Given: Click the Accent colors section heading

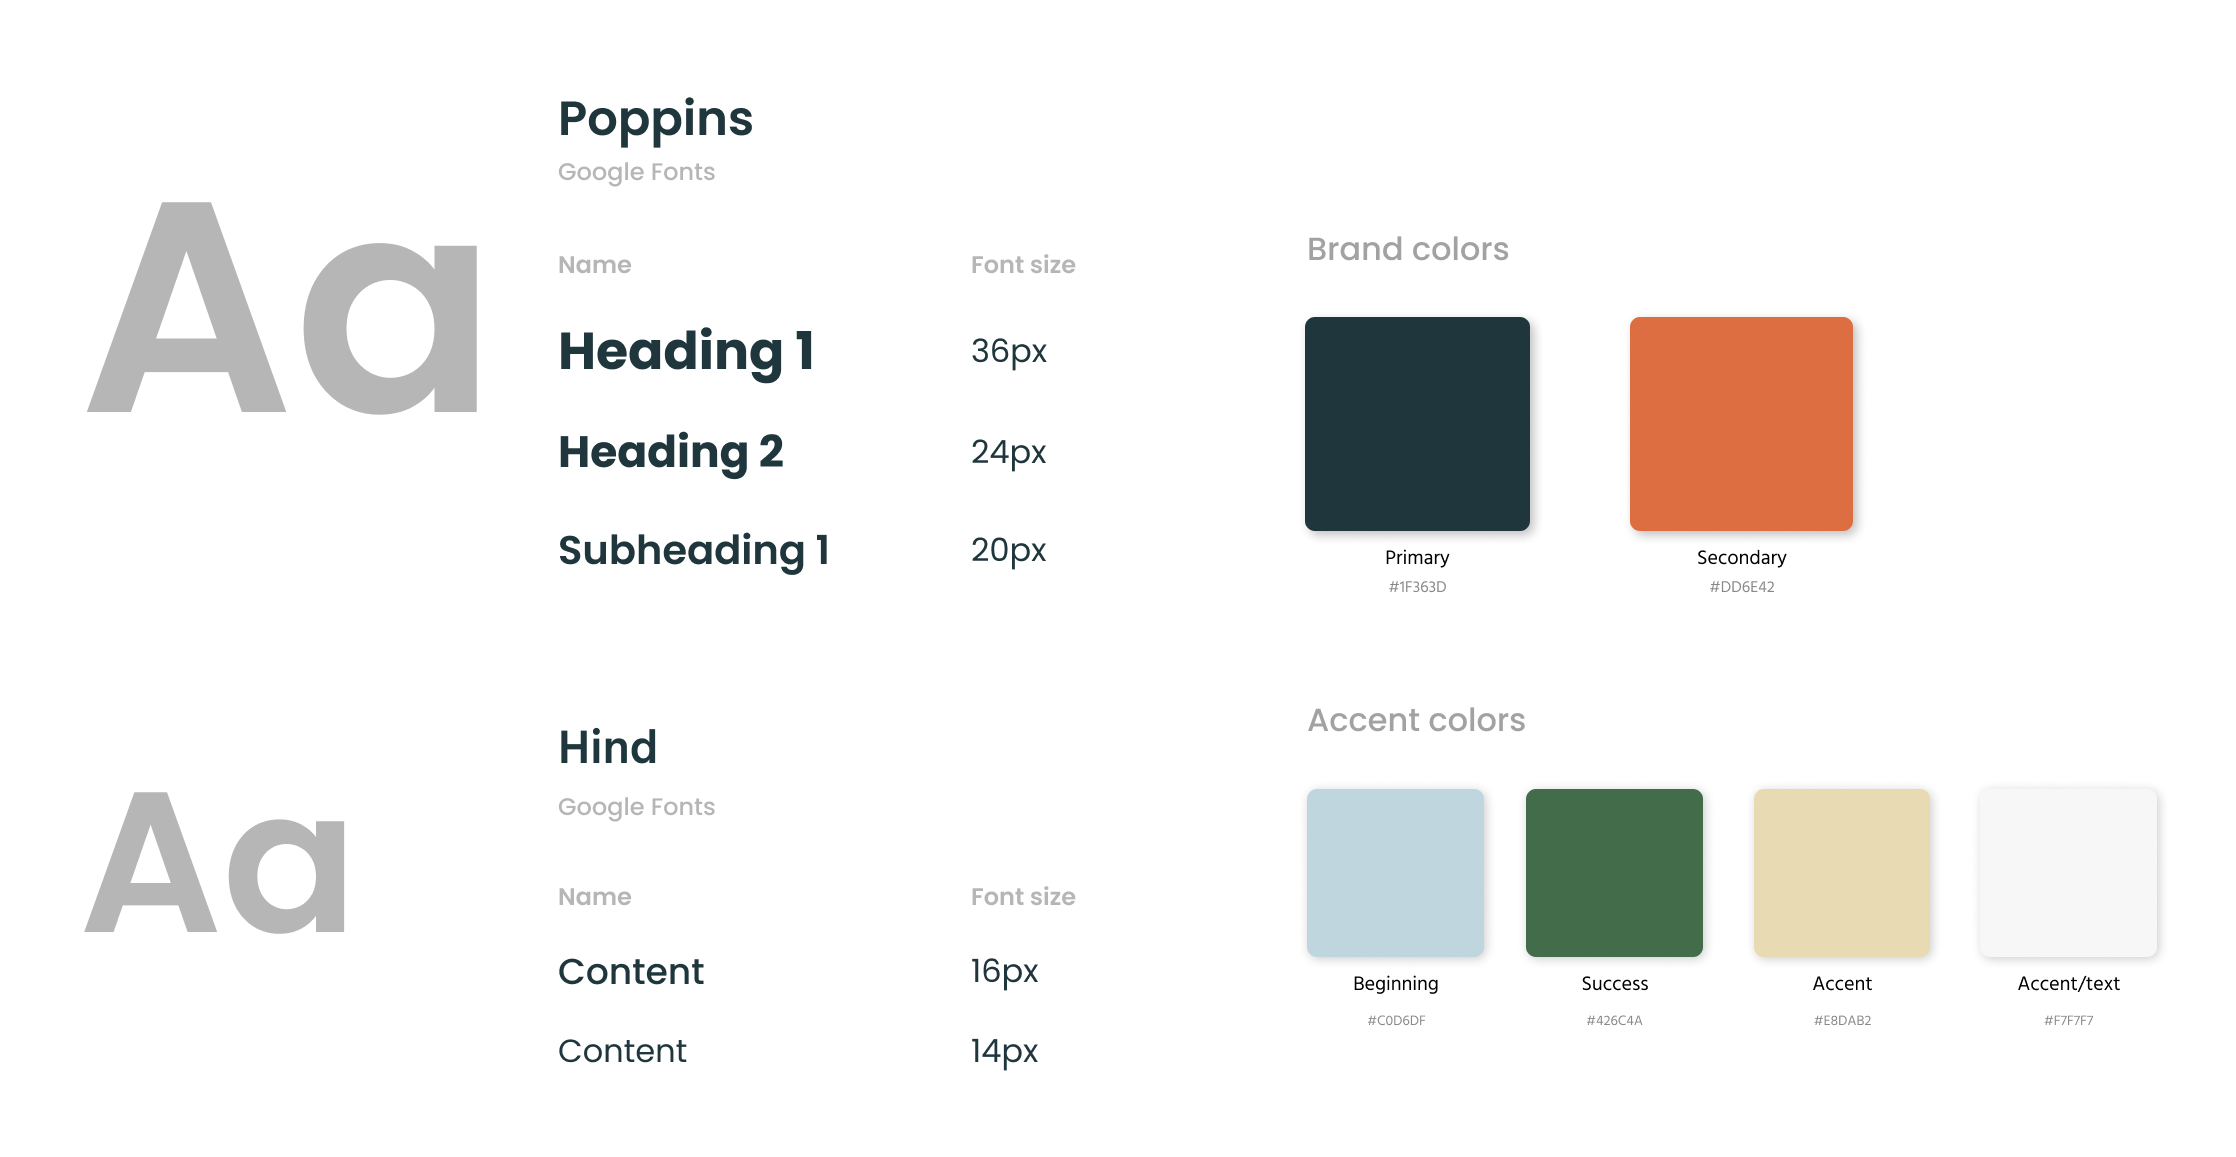Looking at the screenshot, I should coord(1416,720).
